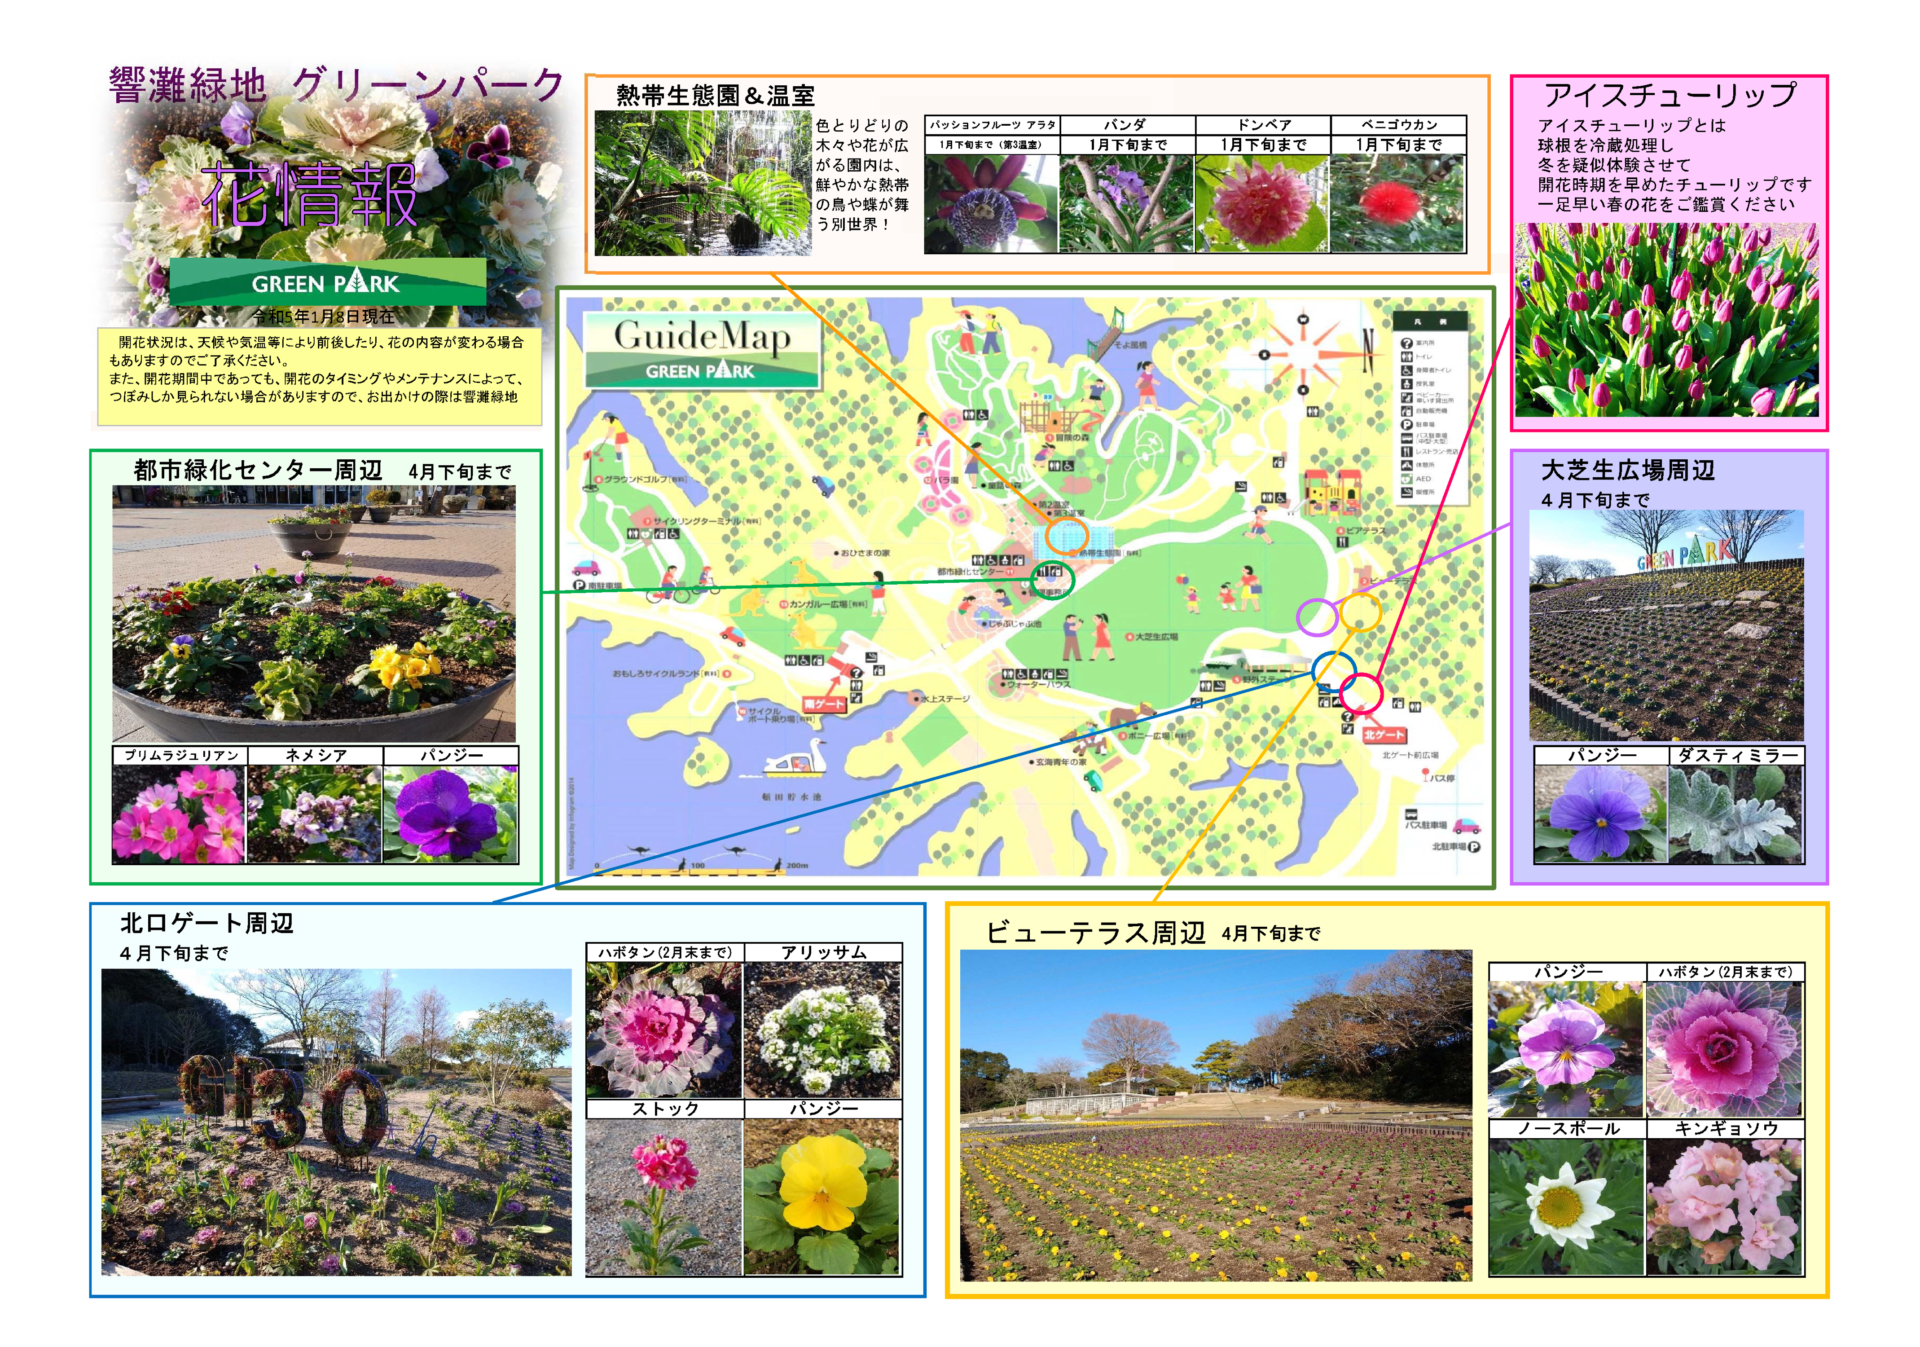The image size is (1920, 1347).
Task: Click the orange circle marker on greenhouse
Action: tap(1067, 536)
